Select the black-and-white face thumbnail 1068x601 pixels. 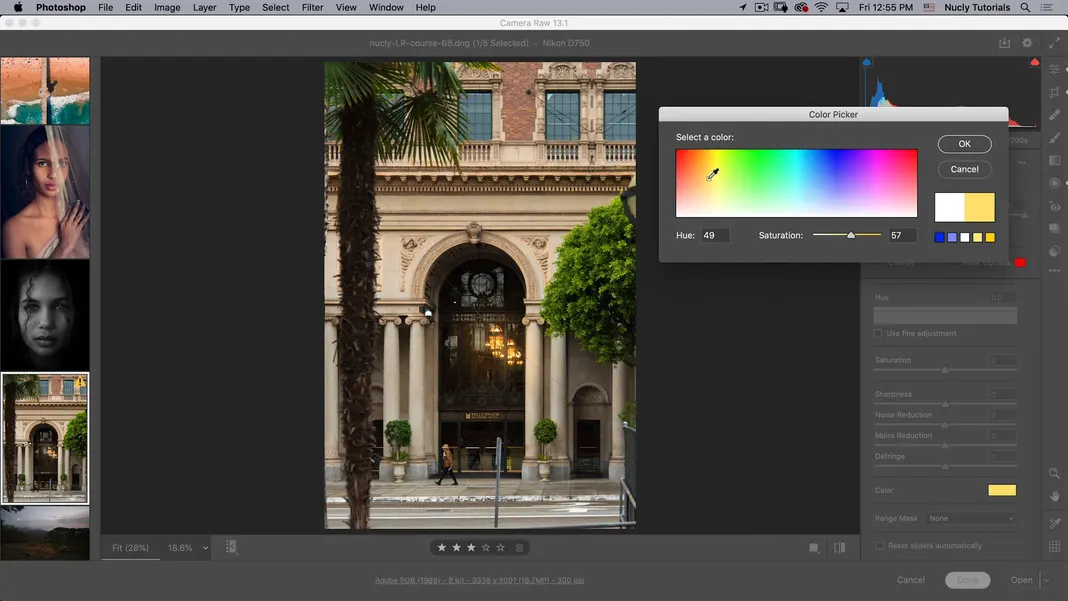pos(45,315)
